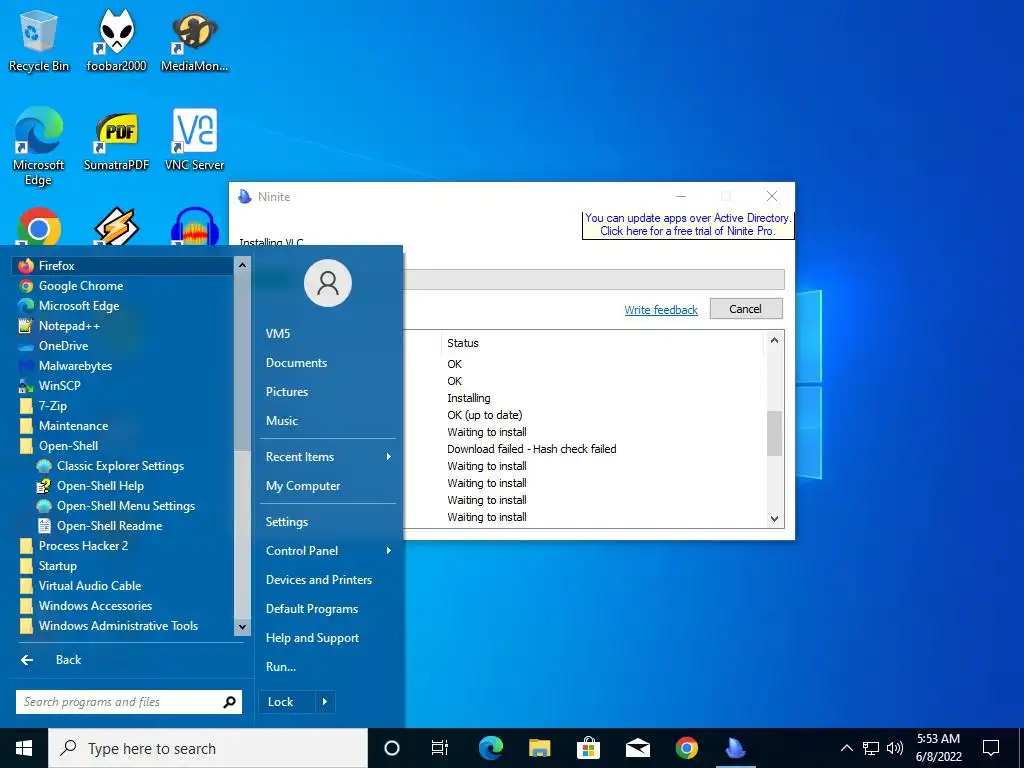The height and width of the screenshot is (768, 1024).
Task: Open the Windows Start button
Action: coord(24,748)
